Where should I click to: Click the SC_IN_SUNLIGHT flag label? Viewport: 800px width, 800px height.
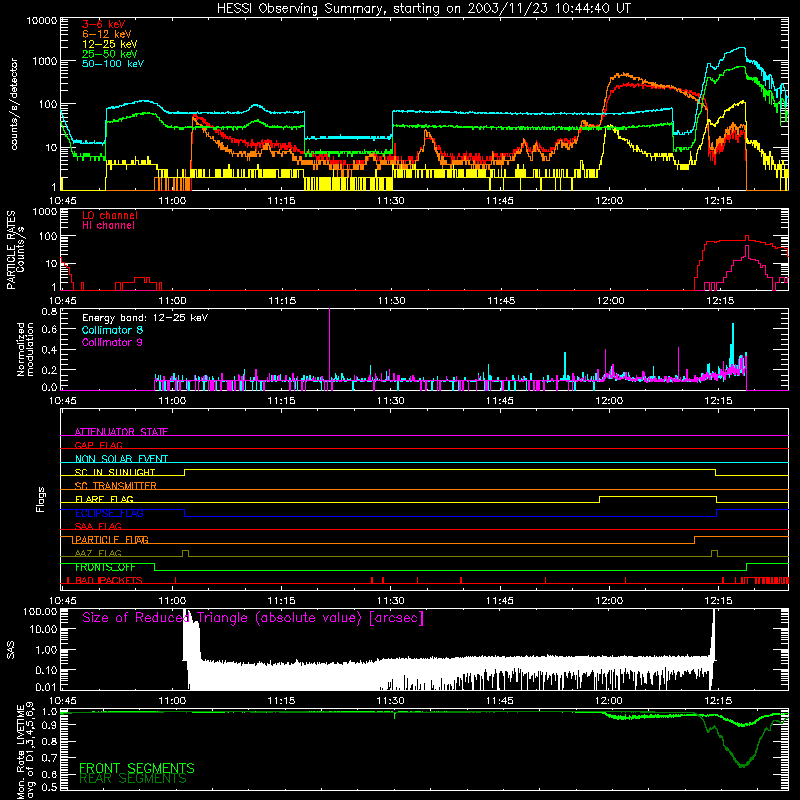pyautogui.click(x=115, y=472)
